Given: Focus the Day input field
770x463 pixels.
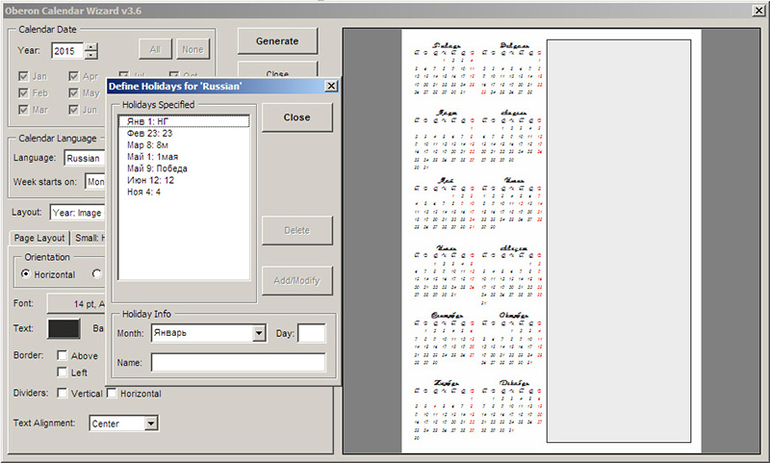Looking at the screenshot, I should (x=311, y=333).
